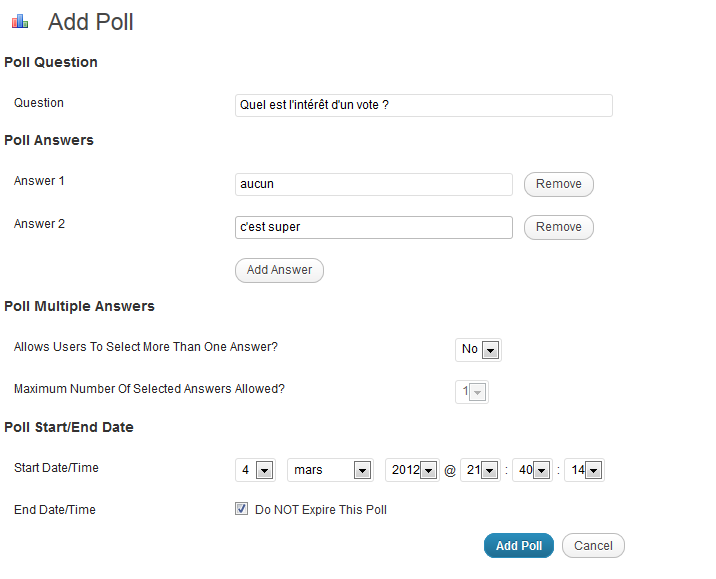Screen dimensions: 716x579
Task: Open the hour dropdown showing 21
Action: click(480, 470)
